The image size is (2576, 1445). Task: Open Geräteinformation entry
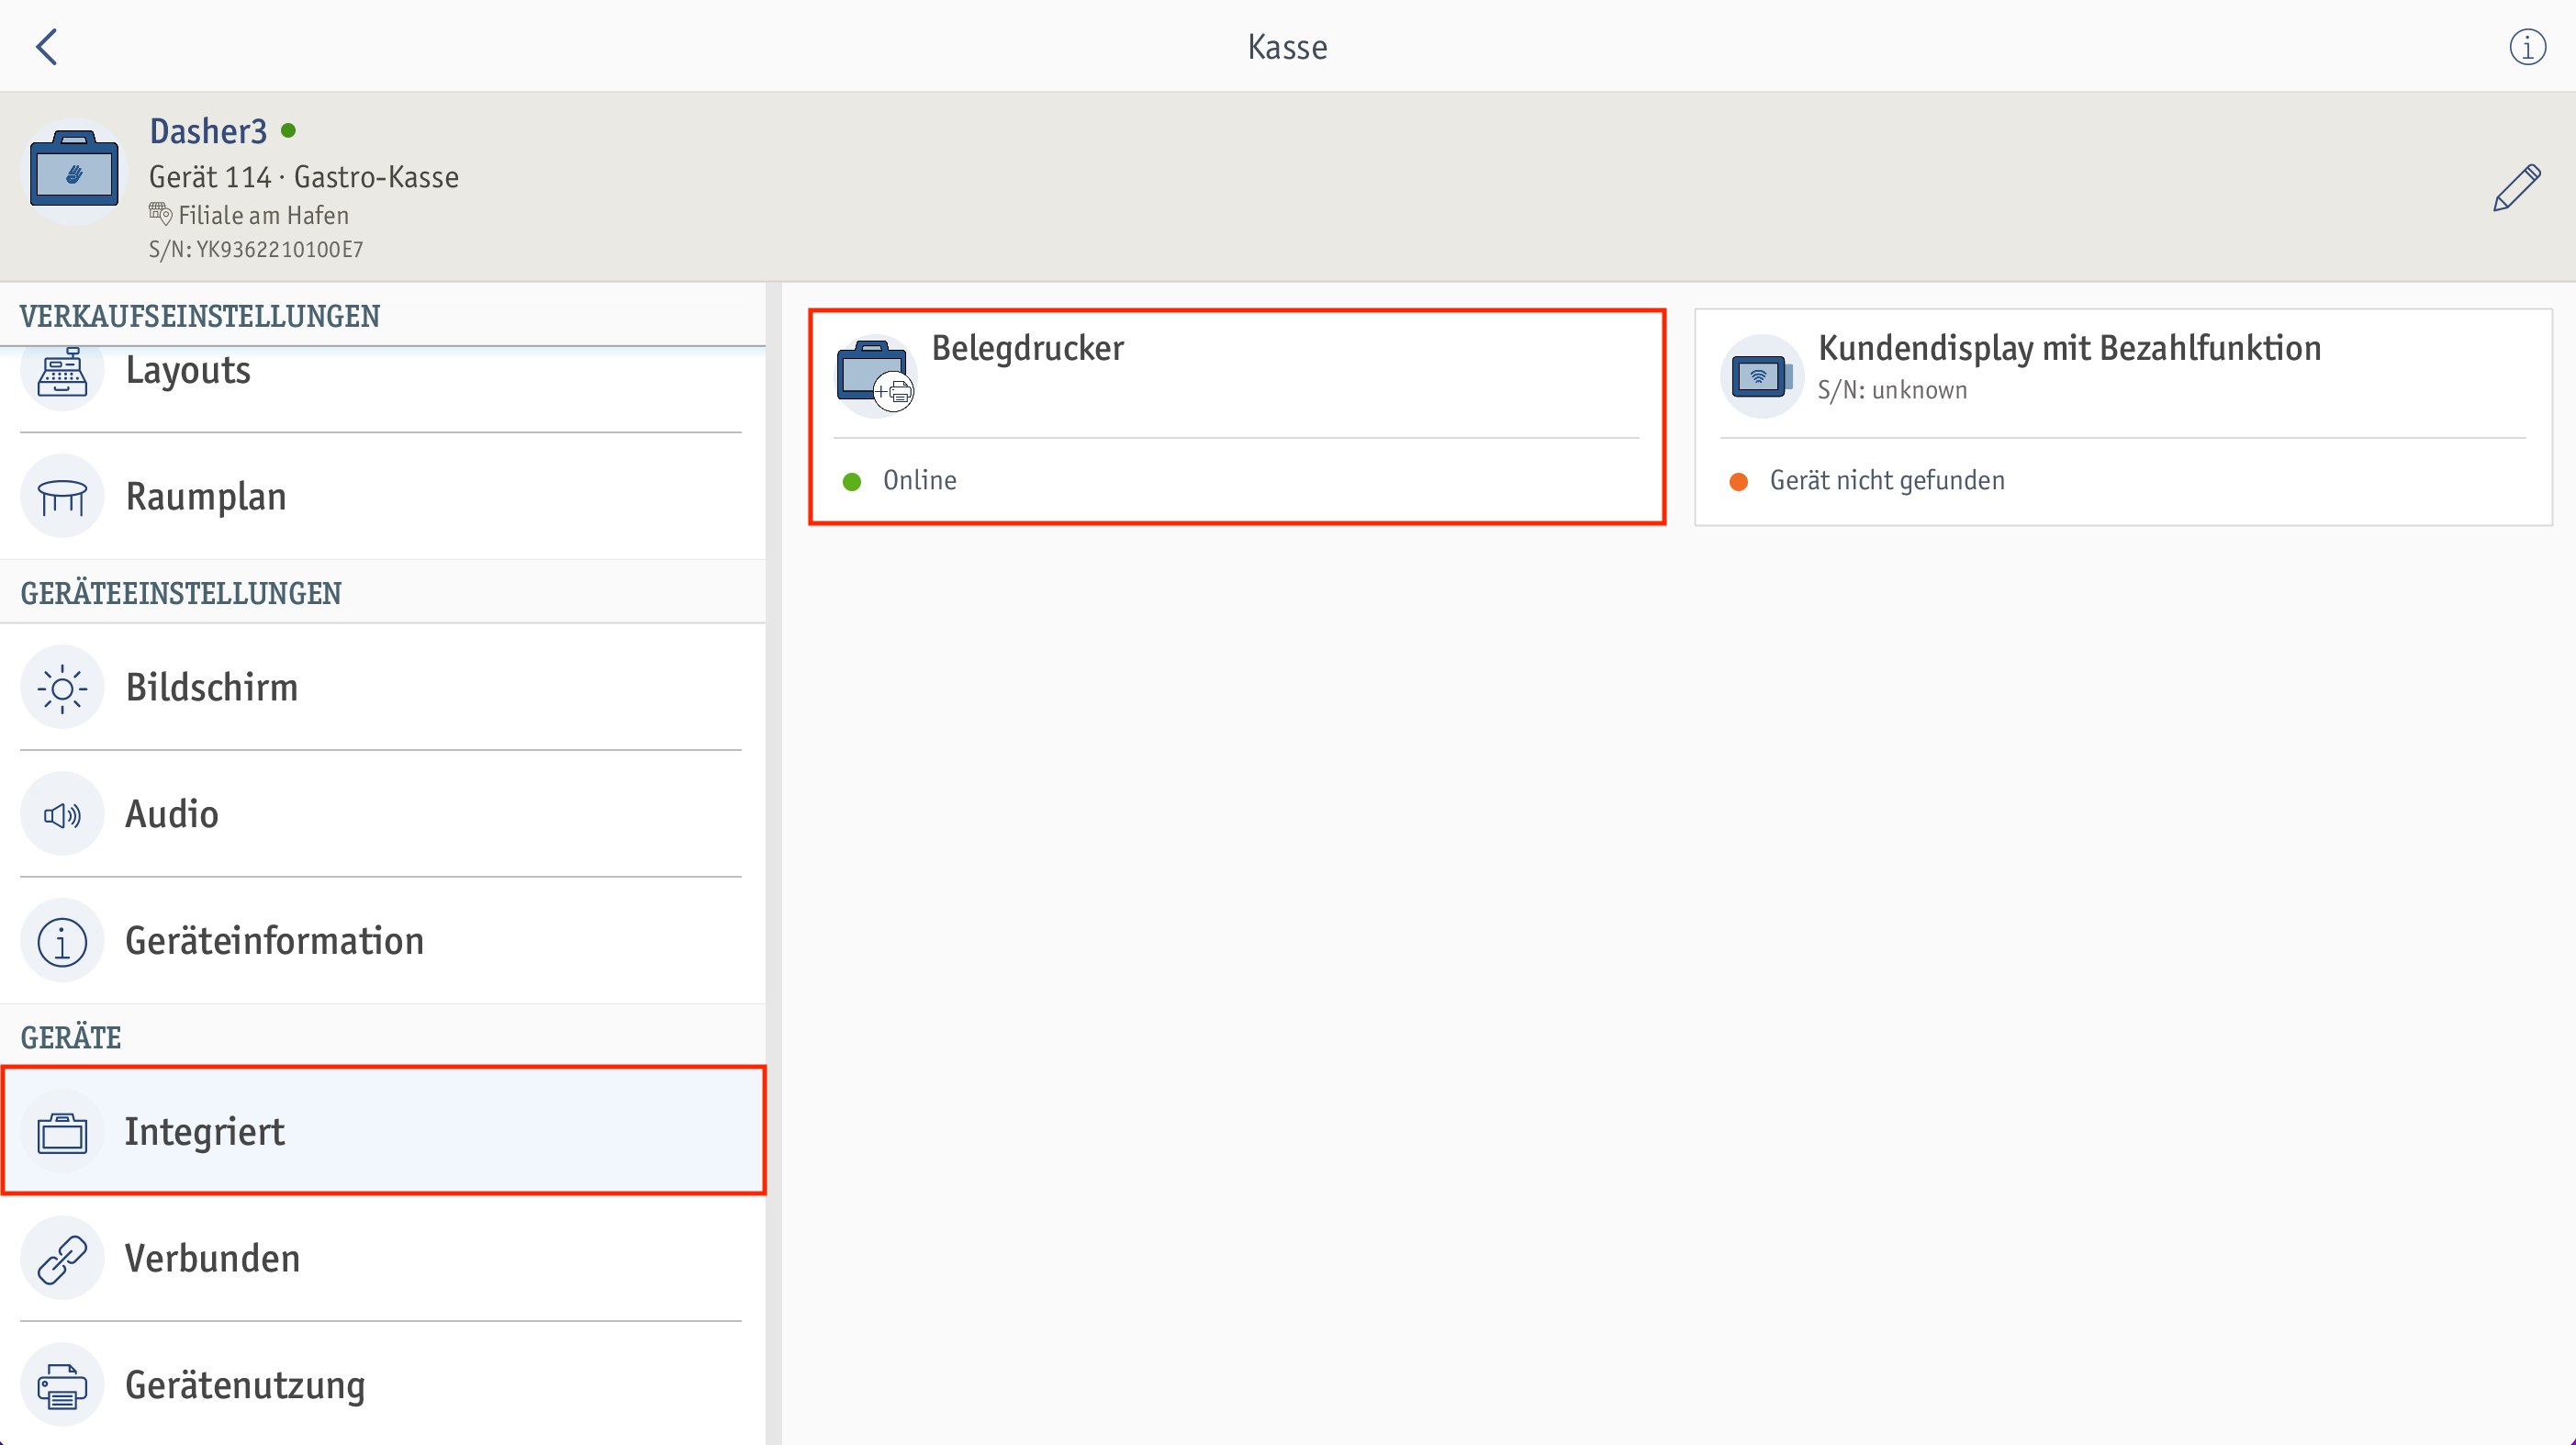(x=383, y=941)
